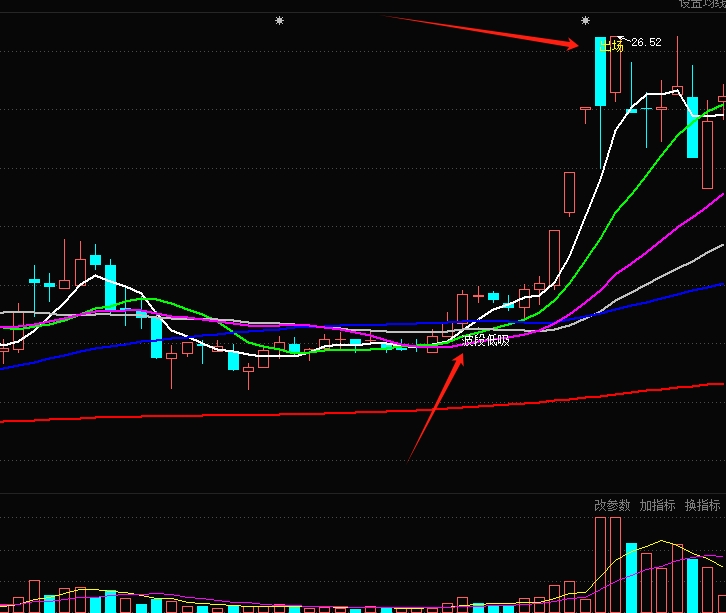Click the asterisk marker at top center-left
The width and height of the screenshot is (726, 613).
point(280,20)
